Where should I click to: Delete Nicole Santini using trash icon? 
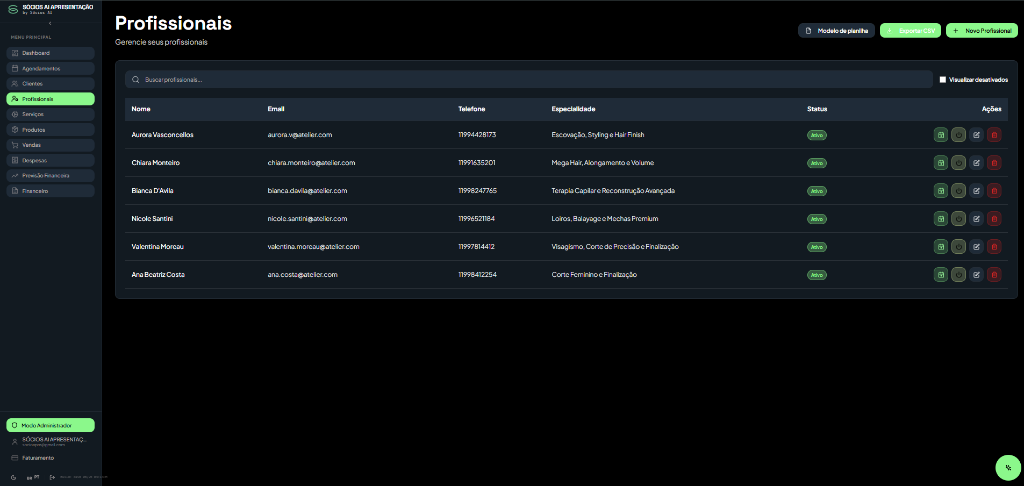click(x=994, y=219)
